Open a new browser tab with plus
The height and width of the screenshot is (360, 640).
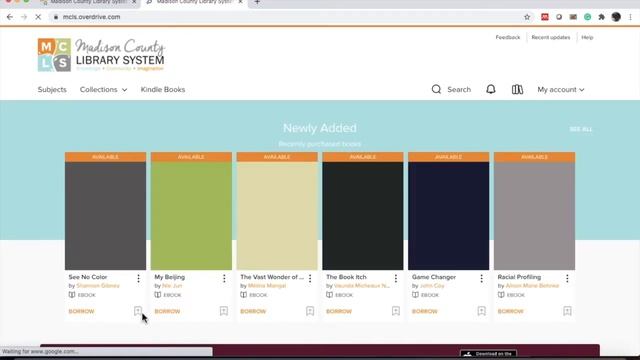(x=257, y=2)
